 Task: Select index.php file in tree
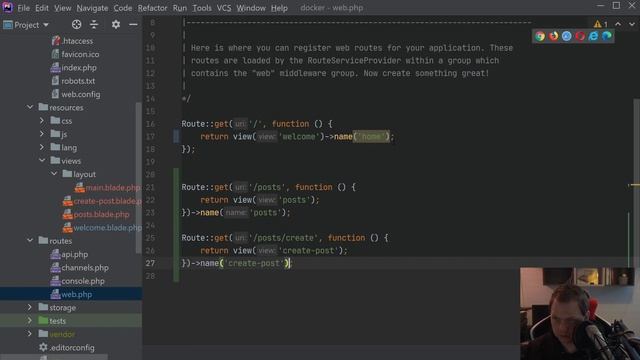[74, 68]
